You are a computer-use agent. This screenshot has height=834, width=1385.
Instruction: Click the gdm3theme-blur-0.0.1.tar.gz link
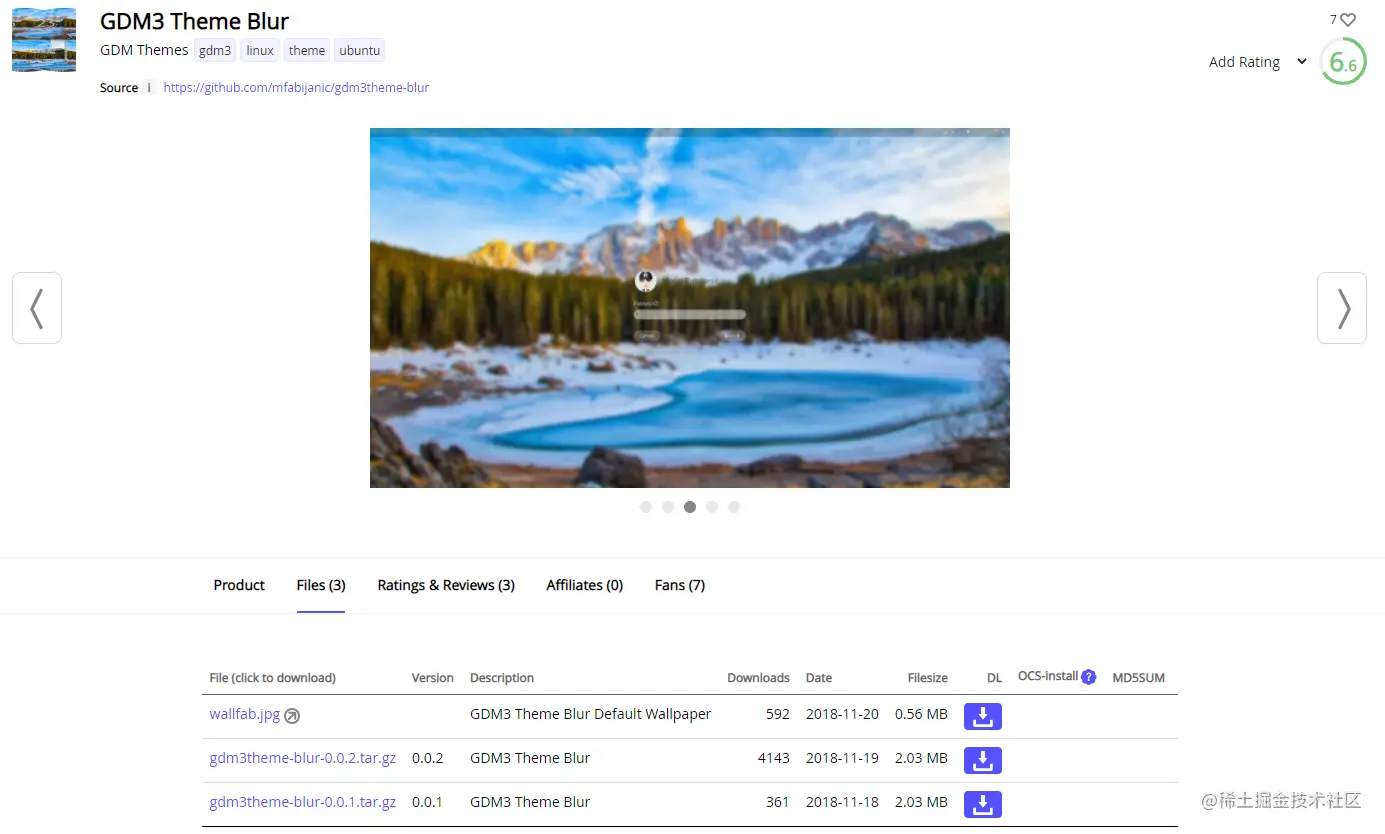click(x=303, y=802)
